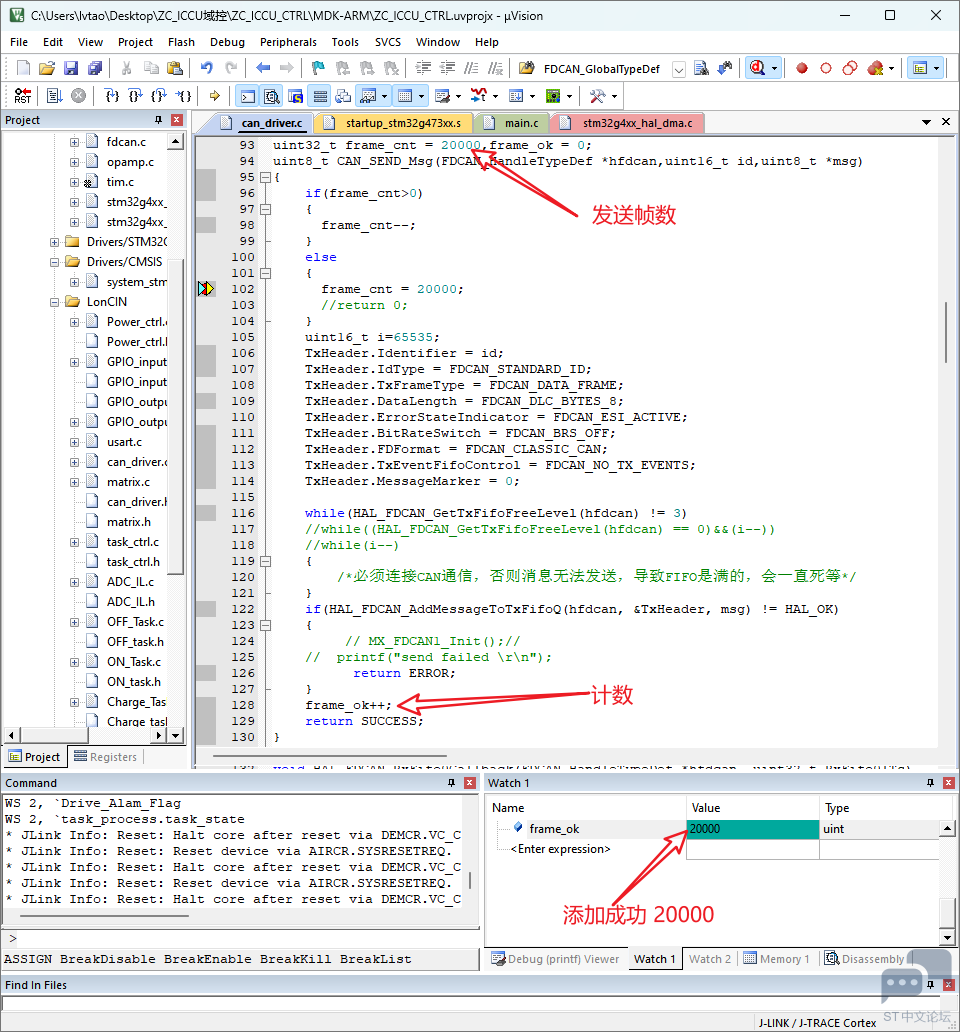This screenshot has height=1032, width=960.
Task: Click the Step into icon
Action: click(x=112, y=96)
